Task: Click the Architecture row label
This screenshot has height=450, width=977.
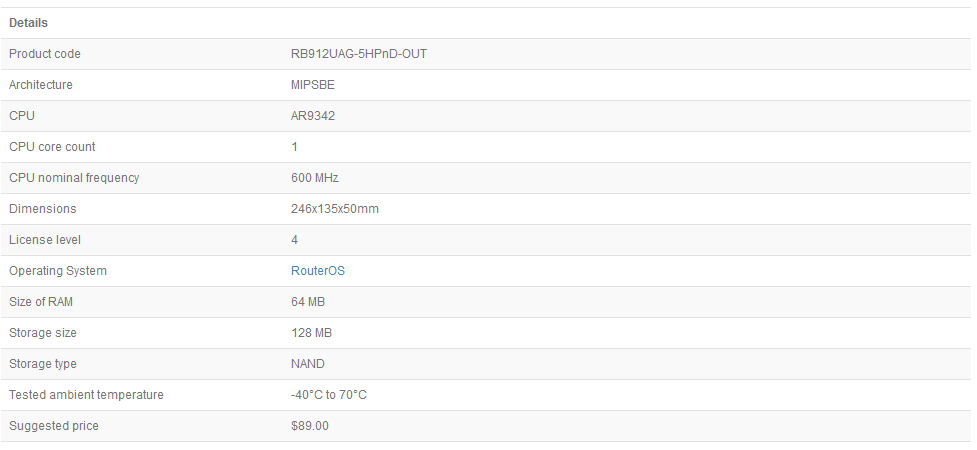Action: pos(41,85)
